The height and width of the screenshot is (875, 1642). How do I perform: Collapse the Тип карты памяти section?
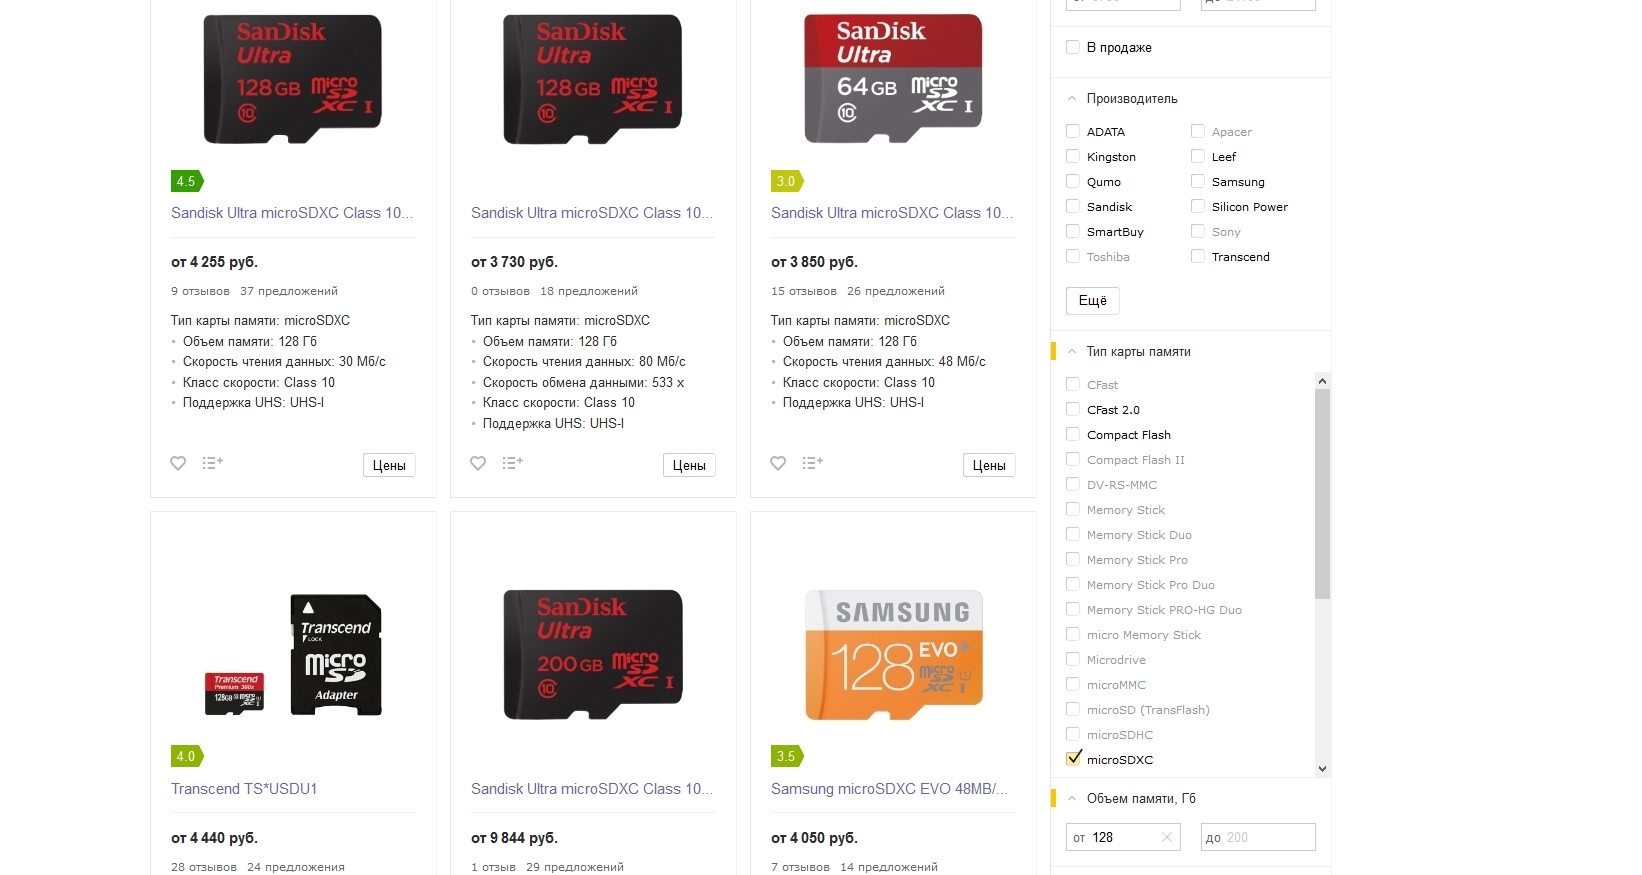(1072, 352)
